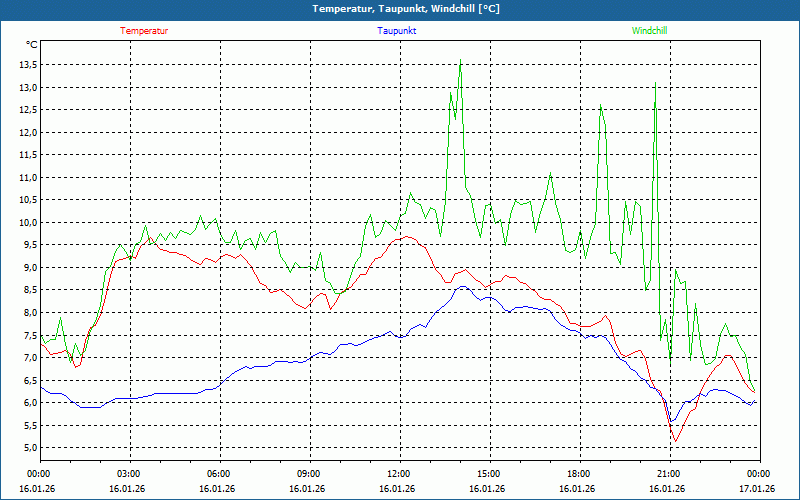The height and width of the screenshot is (500, 800).
Task: Click the y-axis value '9,0'
Action: (30, 267)
